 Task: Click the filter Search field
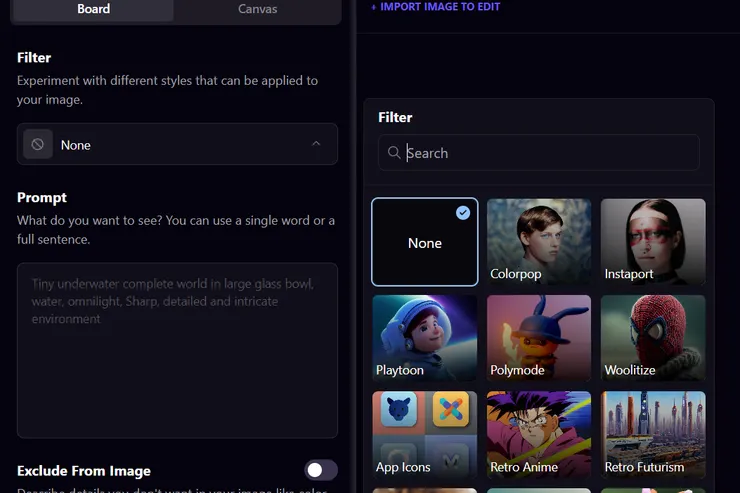pyautogui.click(x=538, y=152)
